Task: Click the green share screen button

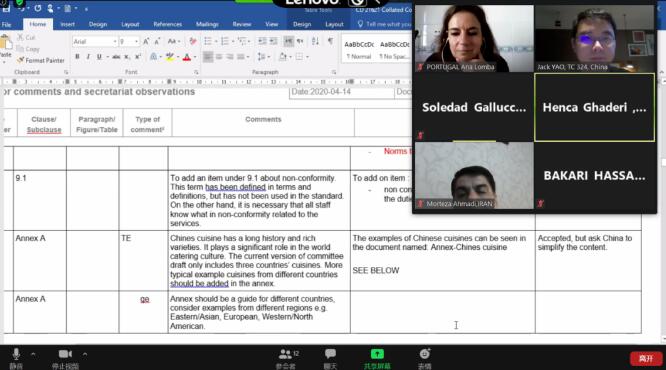Action: (377, 358)
